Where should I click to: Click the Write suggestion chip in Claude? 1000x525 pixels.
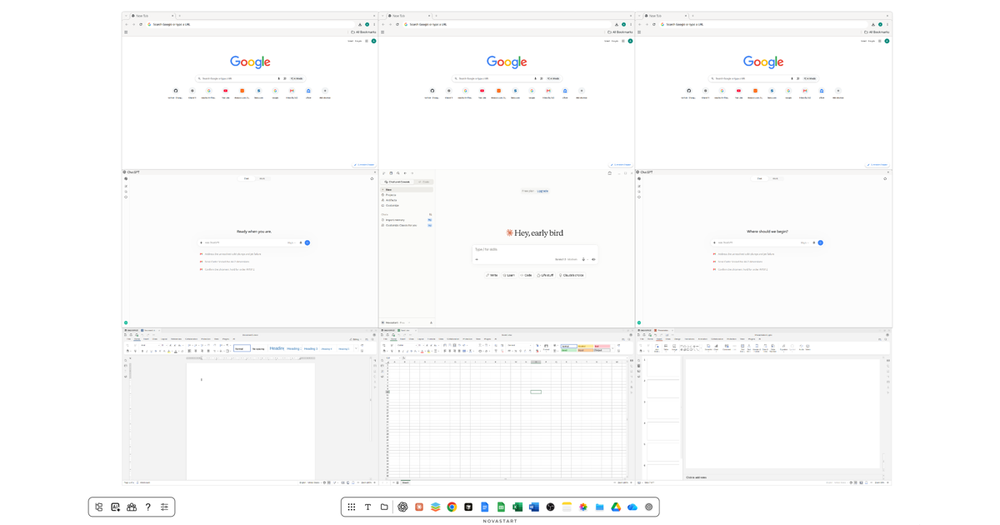492,275
